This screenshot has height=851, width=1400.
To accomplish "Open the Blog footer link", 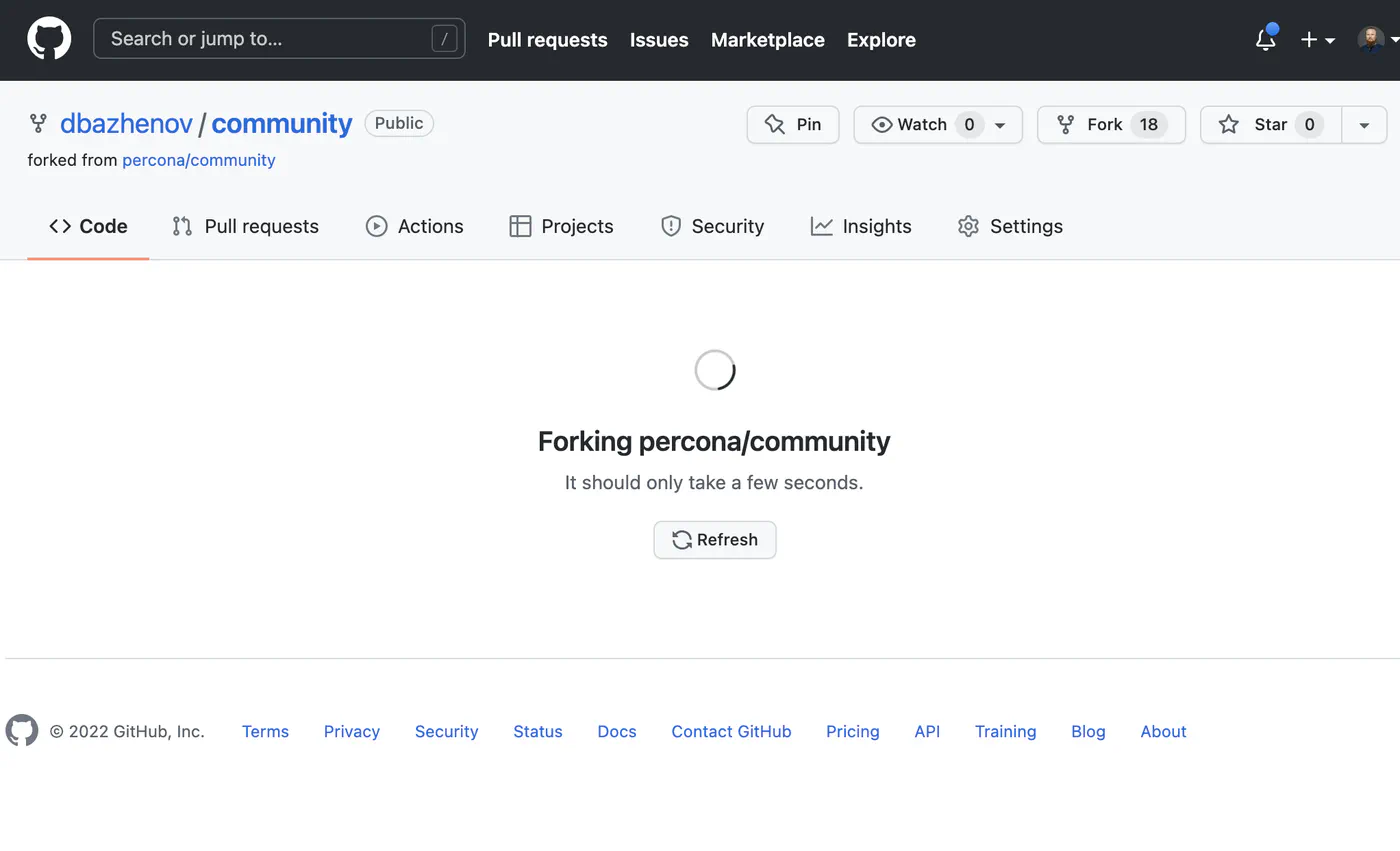I will pos(1088,732).
